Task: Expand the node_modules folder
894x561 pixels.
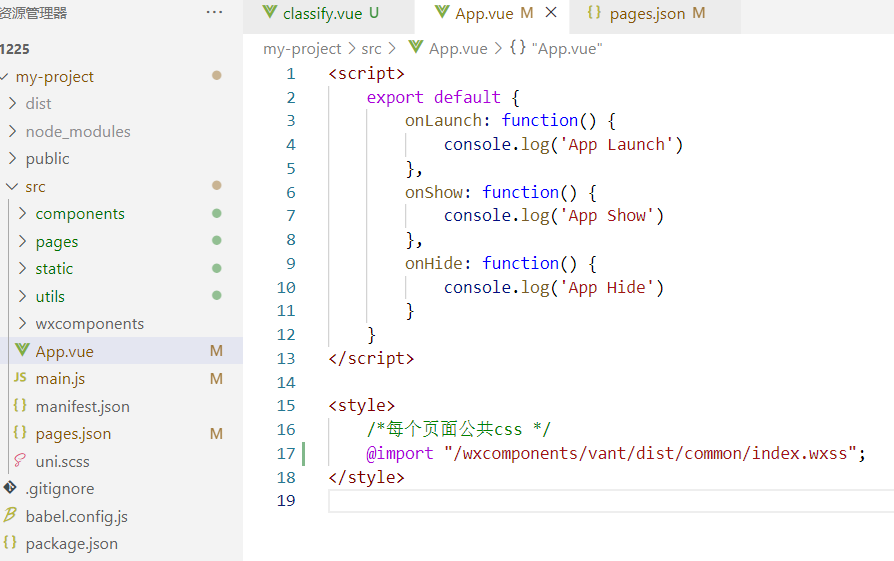Action: [x=13, y=131]
